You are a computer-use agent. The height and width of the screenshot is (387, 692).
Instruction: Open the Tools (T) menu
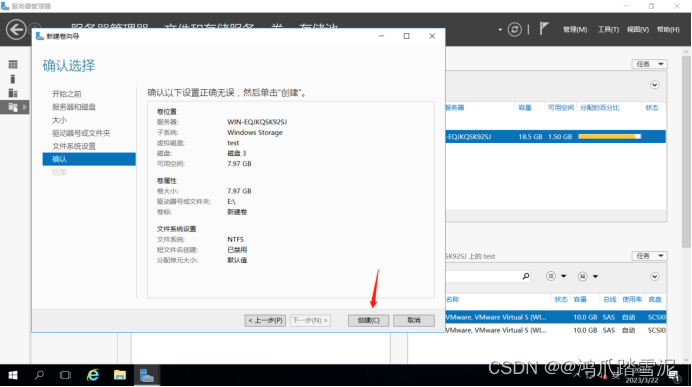coord(608,30)
